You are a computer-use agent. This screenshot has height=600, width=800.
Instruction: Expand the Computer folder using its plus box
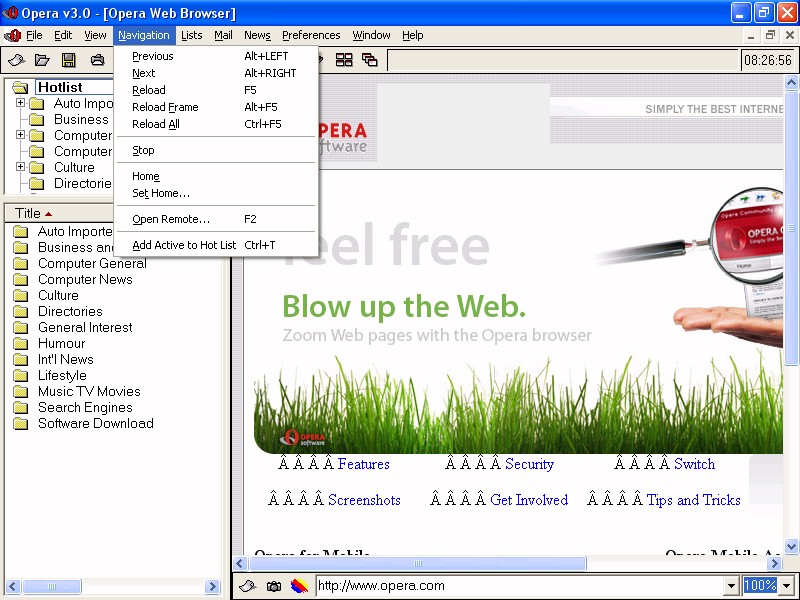pyautogui.click(x=20, y=135)
